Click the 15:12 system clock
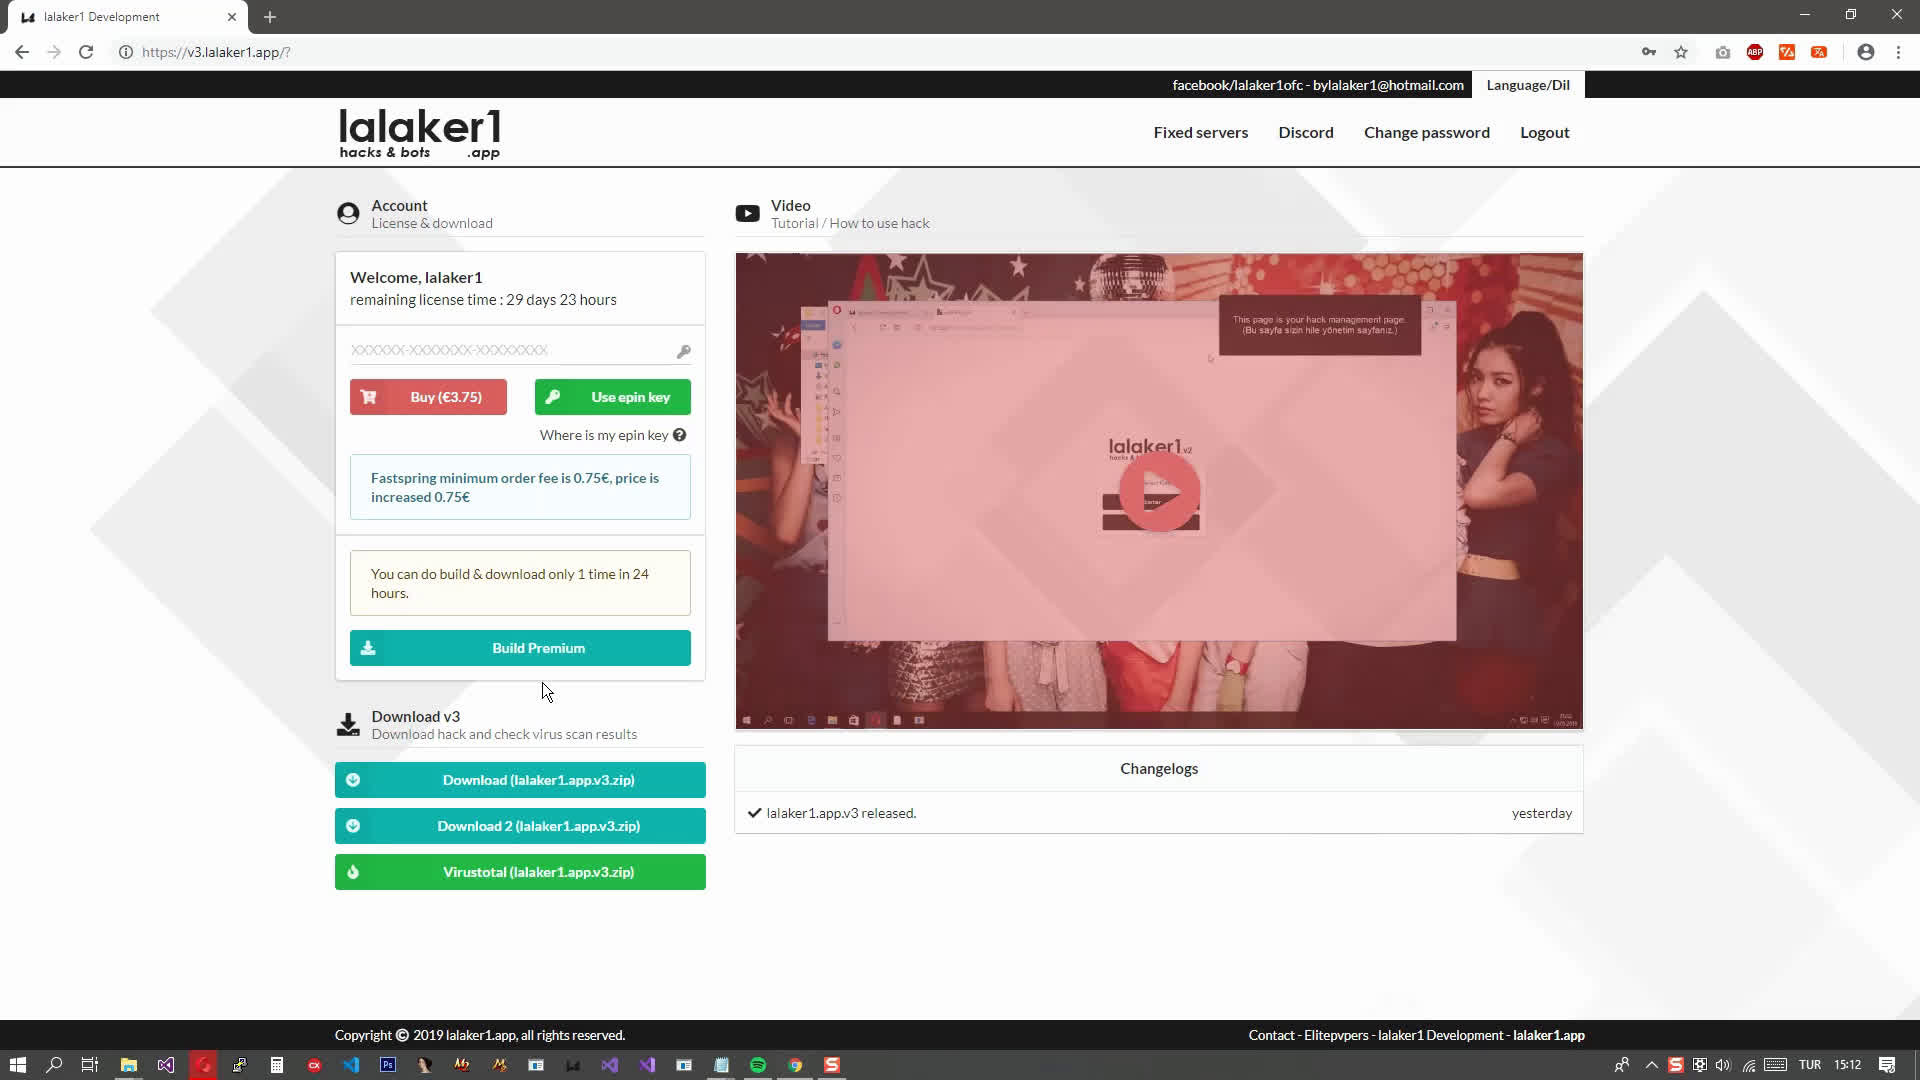Viewport: 1920px width, 1080px height. pyautogui.click(x=1847, y=1065)
